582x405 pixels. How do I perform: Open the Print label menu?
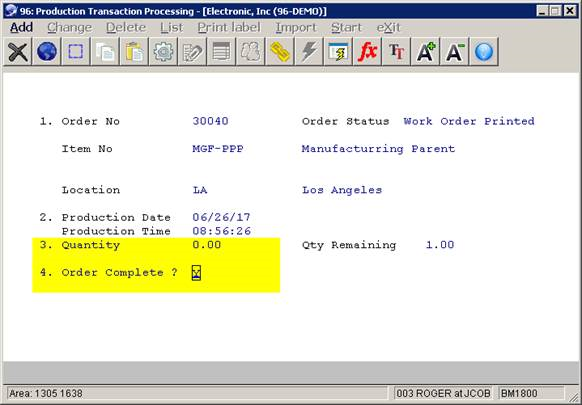point(229,27)
